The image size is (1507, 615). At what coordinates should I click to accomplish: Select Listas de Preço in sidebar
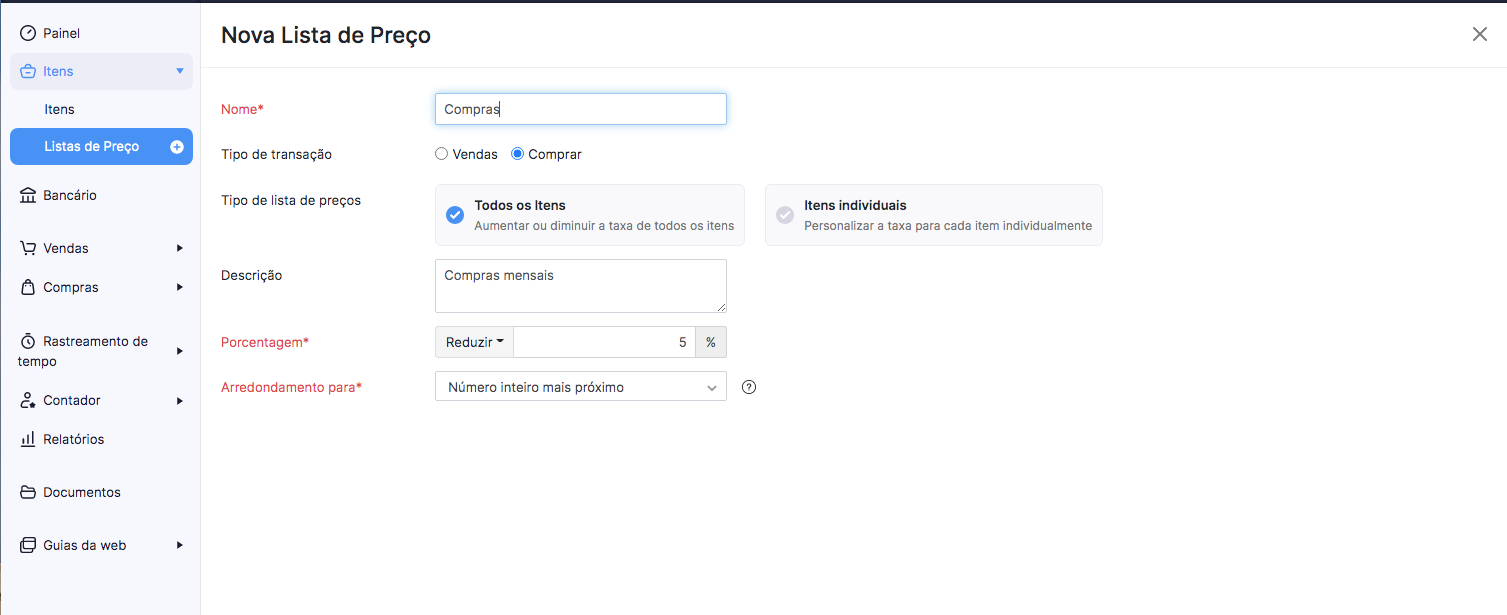[101, 146]
